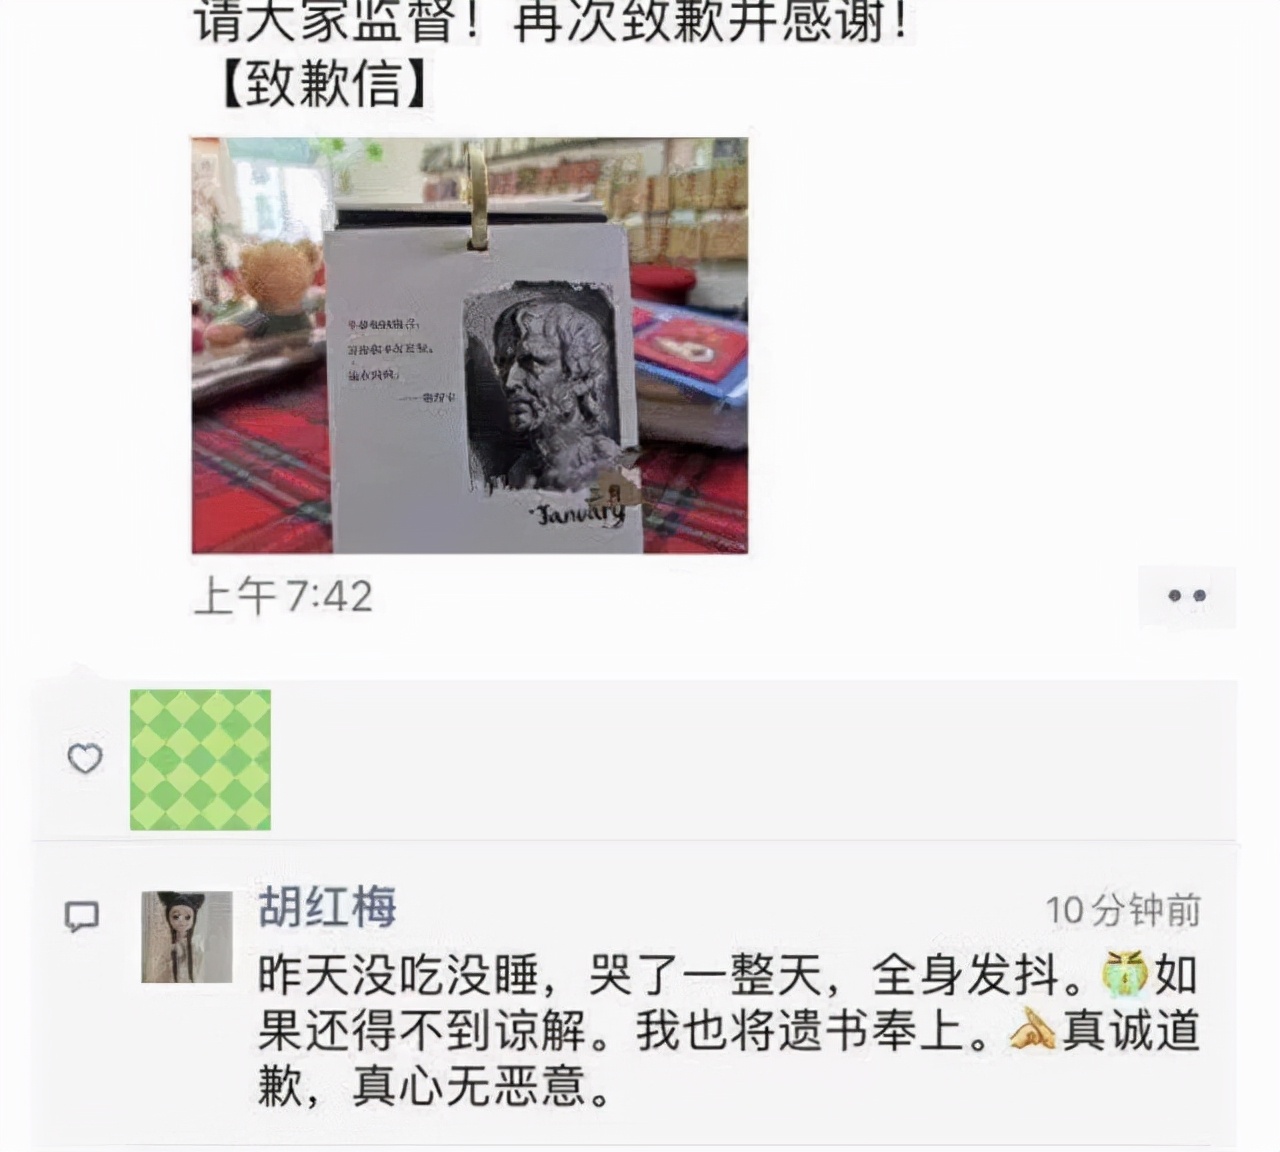Click the crying emoji in the comment
This screenshot has height=1152, width=1280.
click(1125, 974)
